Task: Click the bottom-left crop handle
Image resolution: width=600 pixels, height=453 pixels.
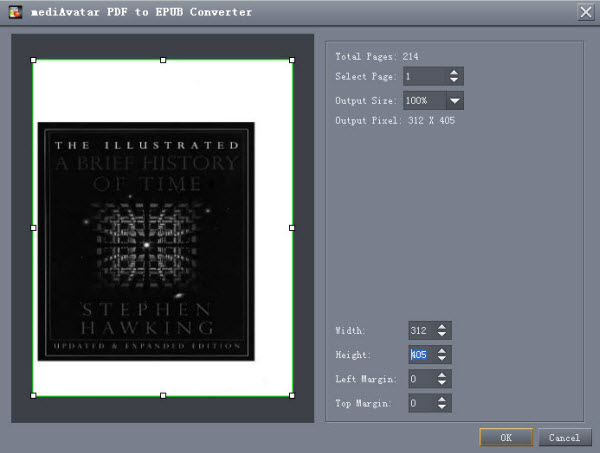Action: [x=33, y=396]
